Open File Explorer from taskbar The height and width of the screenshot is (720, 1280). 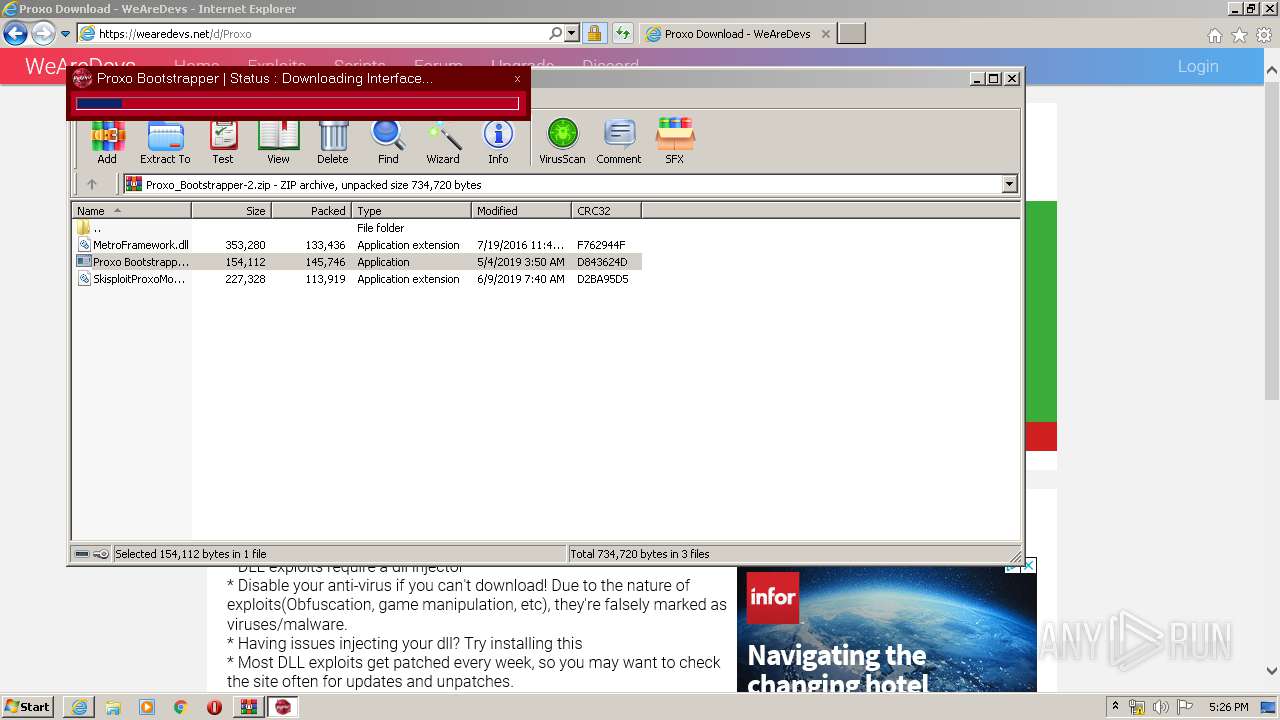click(x=112, y=707)
